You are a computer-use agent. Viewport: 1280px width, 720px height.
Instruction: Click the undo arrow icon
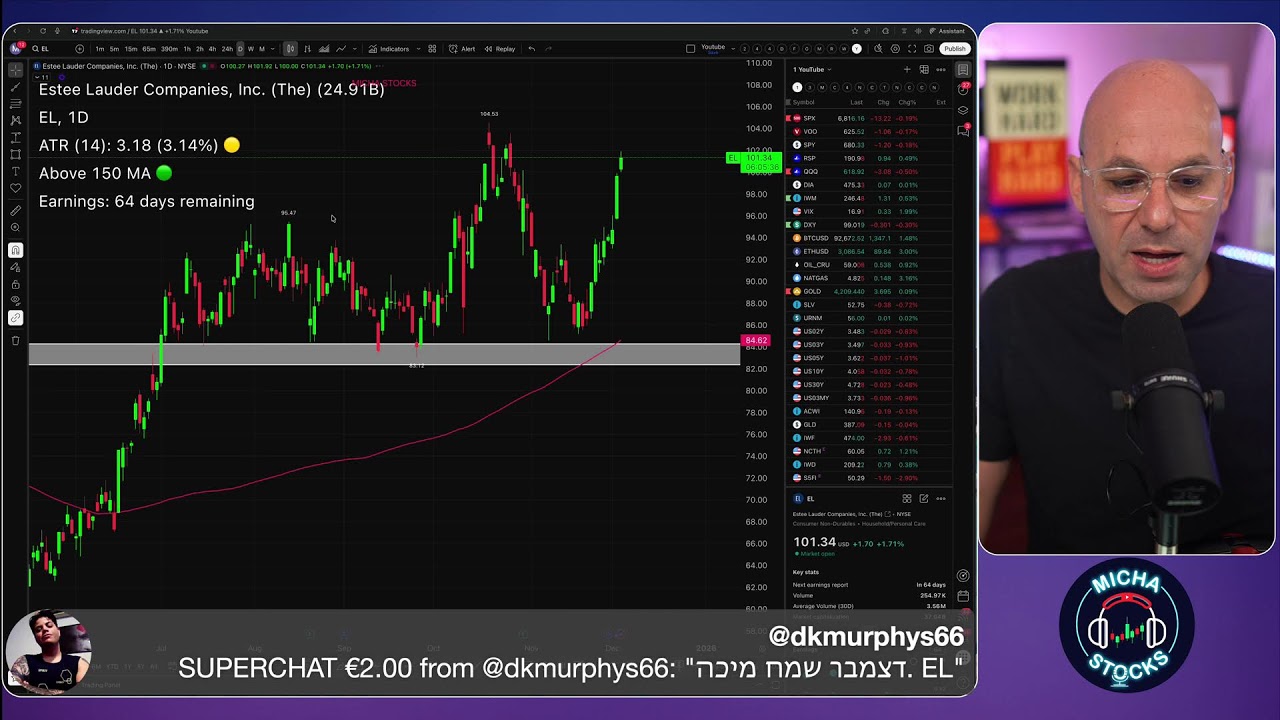pos(531,49)
